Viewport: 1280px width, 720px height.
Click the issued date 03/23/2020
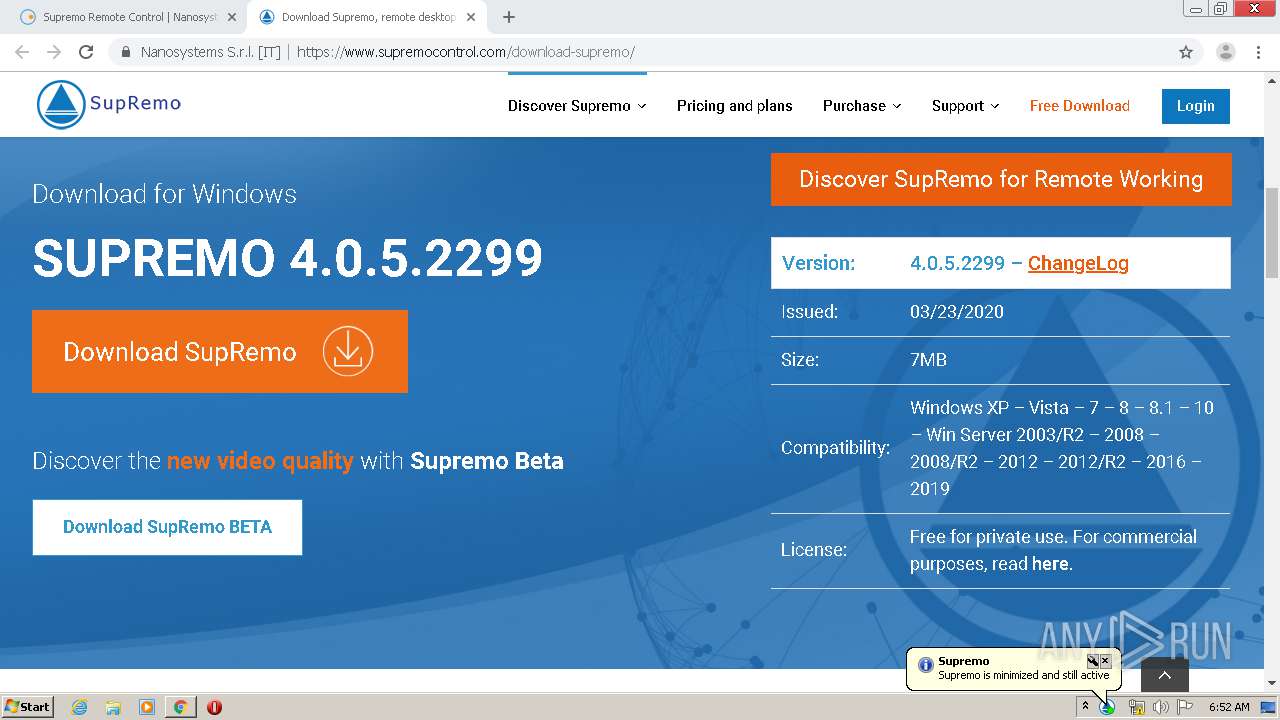[957, 312]
